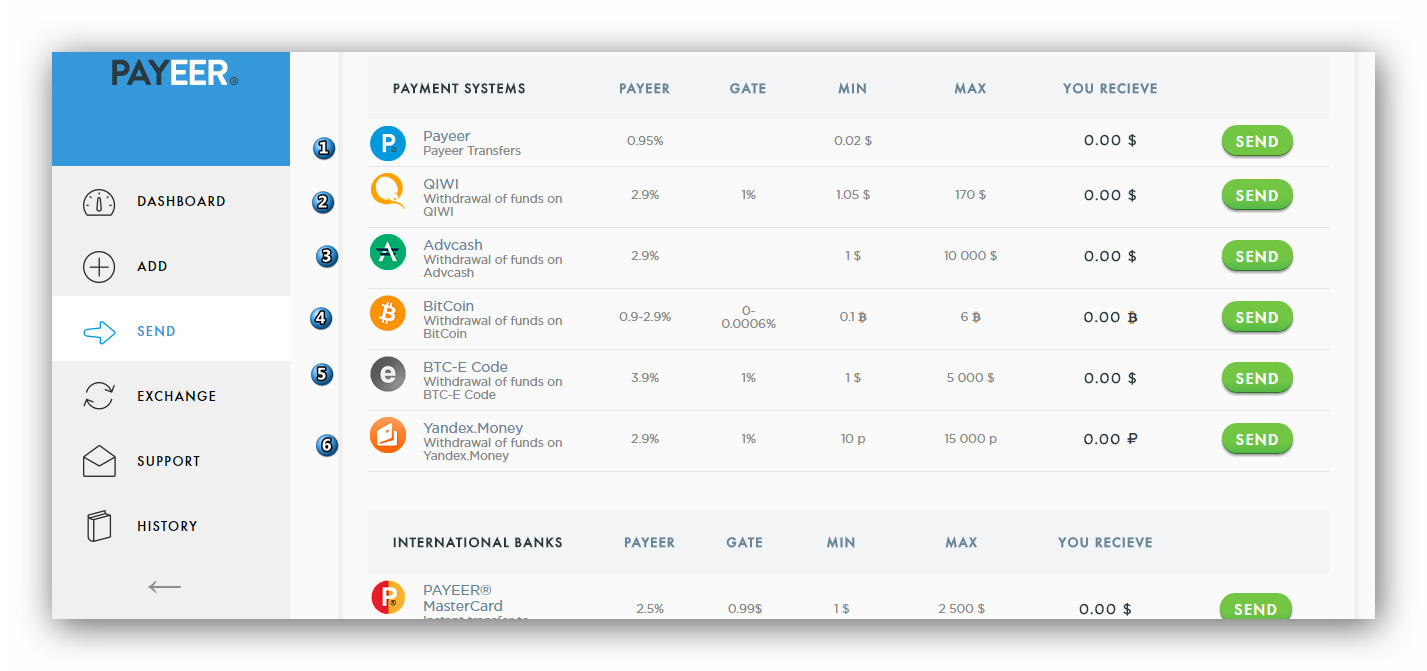Click BitCoin fee 0.9-2.9% value

[x=645, y=317]
